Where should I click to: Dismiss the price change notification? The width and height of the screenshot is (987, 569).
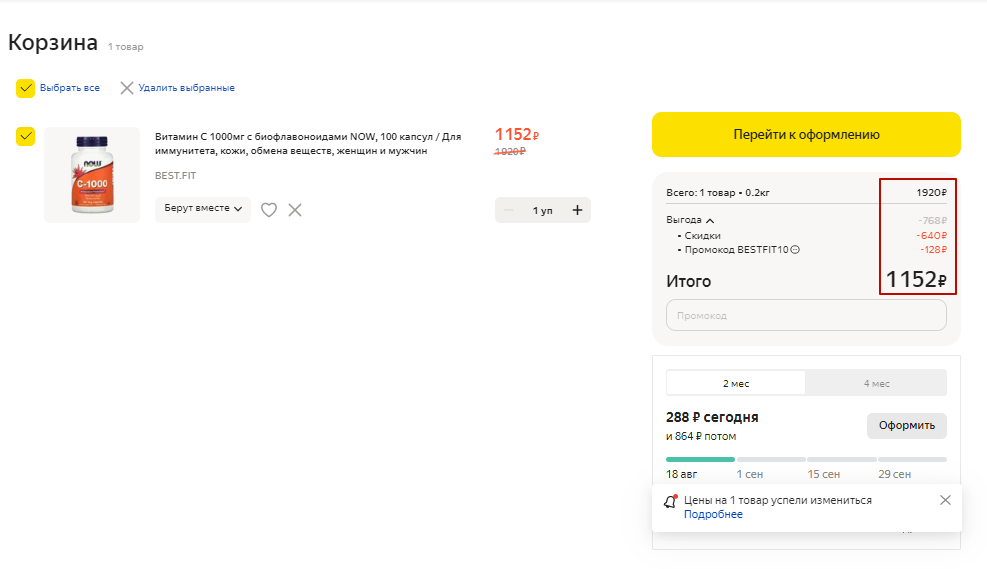[x=945, y=500]
